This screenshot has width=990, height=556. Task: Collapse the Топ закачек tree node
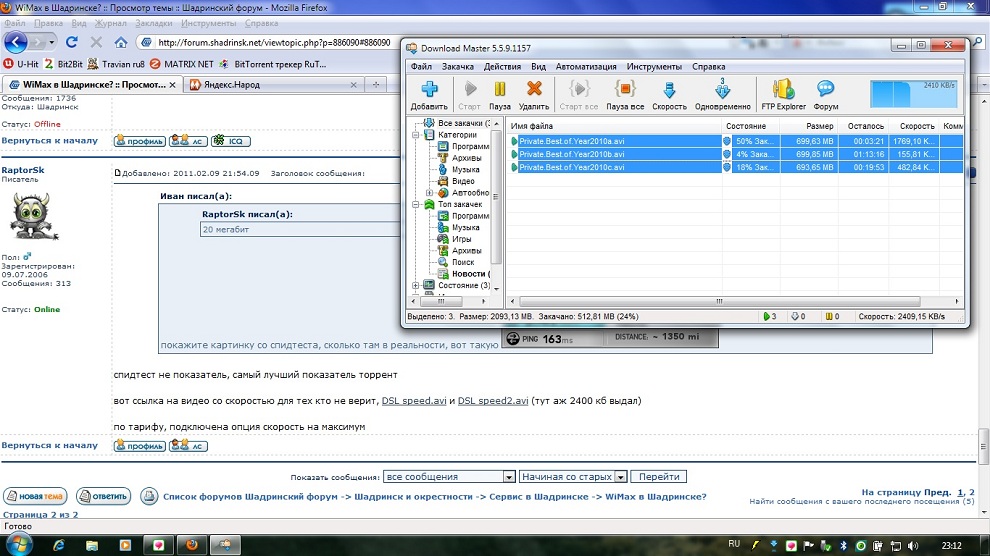point(415,204)
